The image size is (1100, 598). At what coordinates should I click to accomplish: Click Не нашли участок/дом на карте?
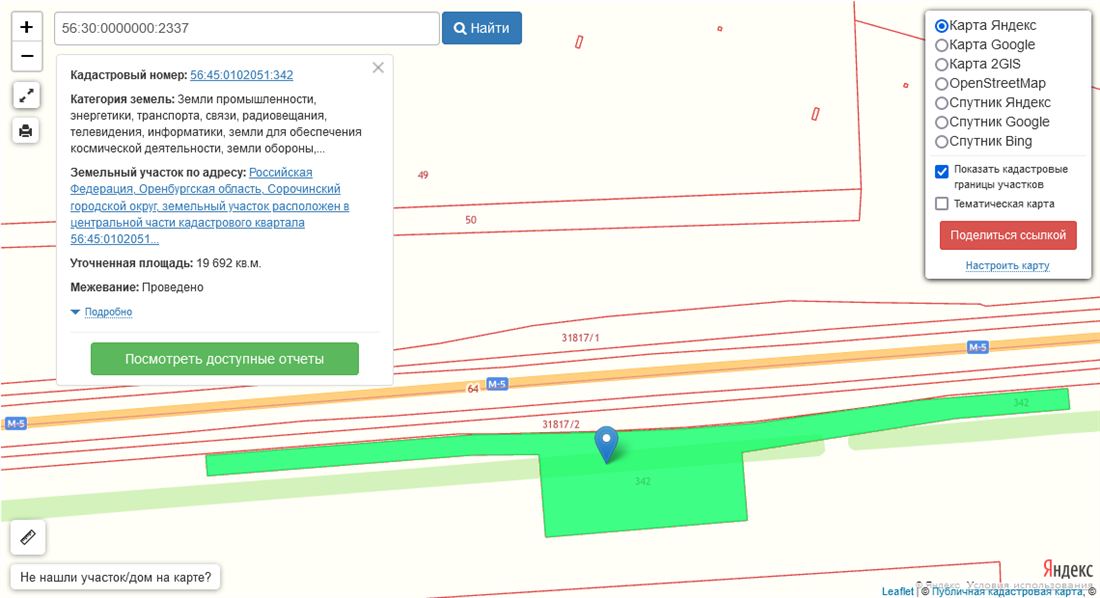[116, 577]
